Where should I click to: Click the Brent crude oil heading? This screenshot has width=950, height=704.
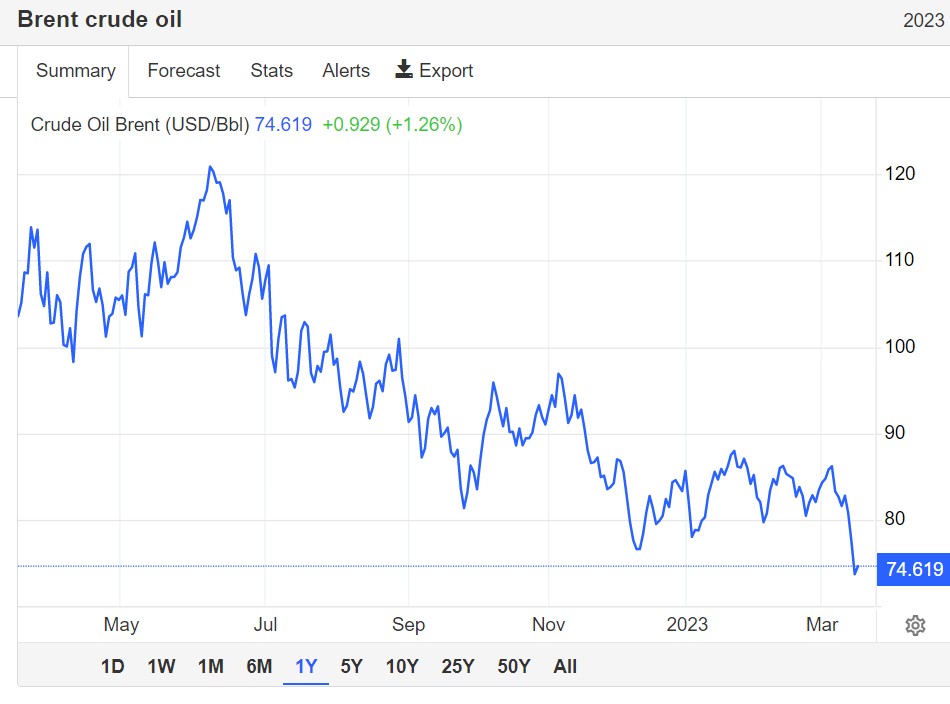pos(100,20)
